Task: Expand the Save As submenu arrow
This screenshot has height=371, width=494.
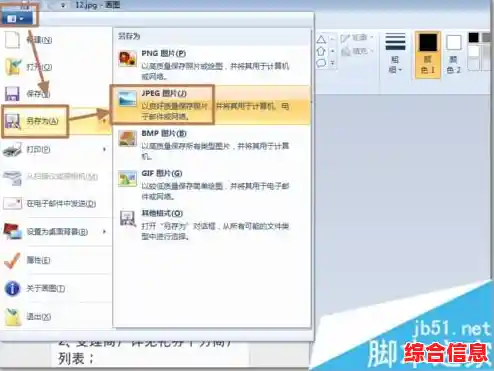Action: [104, 121]
